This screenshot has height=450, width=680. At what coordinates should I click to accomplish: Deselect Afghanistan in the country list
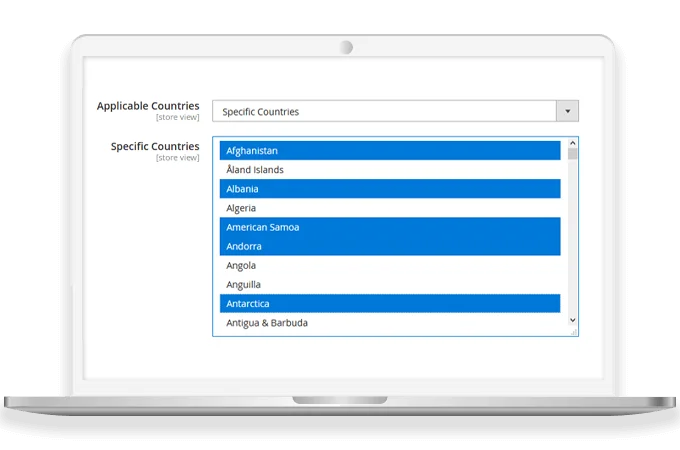click(x=390, y=151)
